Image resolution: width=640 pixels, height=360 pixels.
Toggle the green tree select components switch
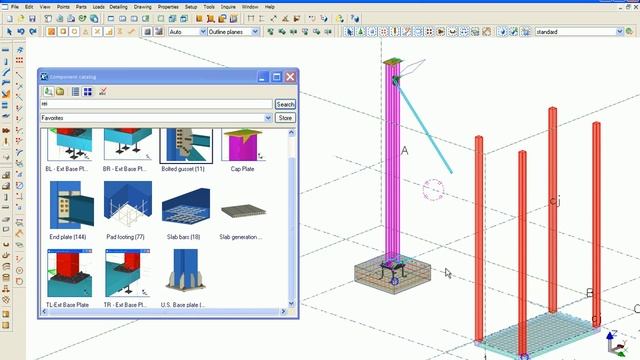361,31
